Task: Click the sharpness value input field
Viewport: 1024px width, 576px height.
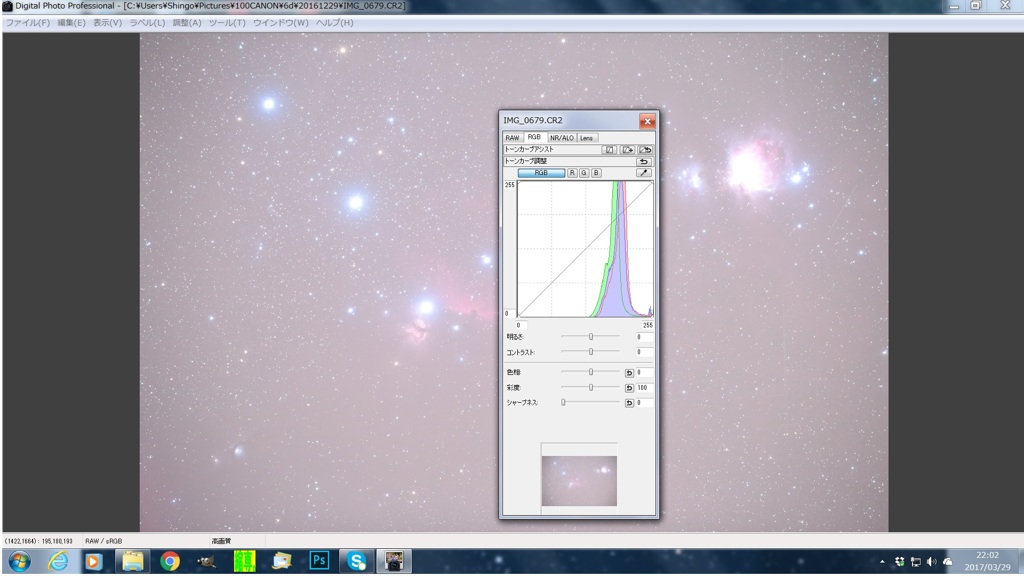Action: [x=644, y=403]
